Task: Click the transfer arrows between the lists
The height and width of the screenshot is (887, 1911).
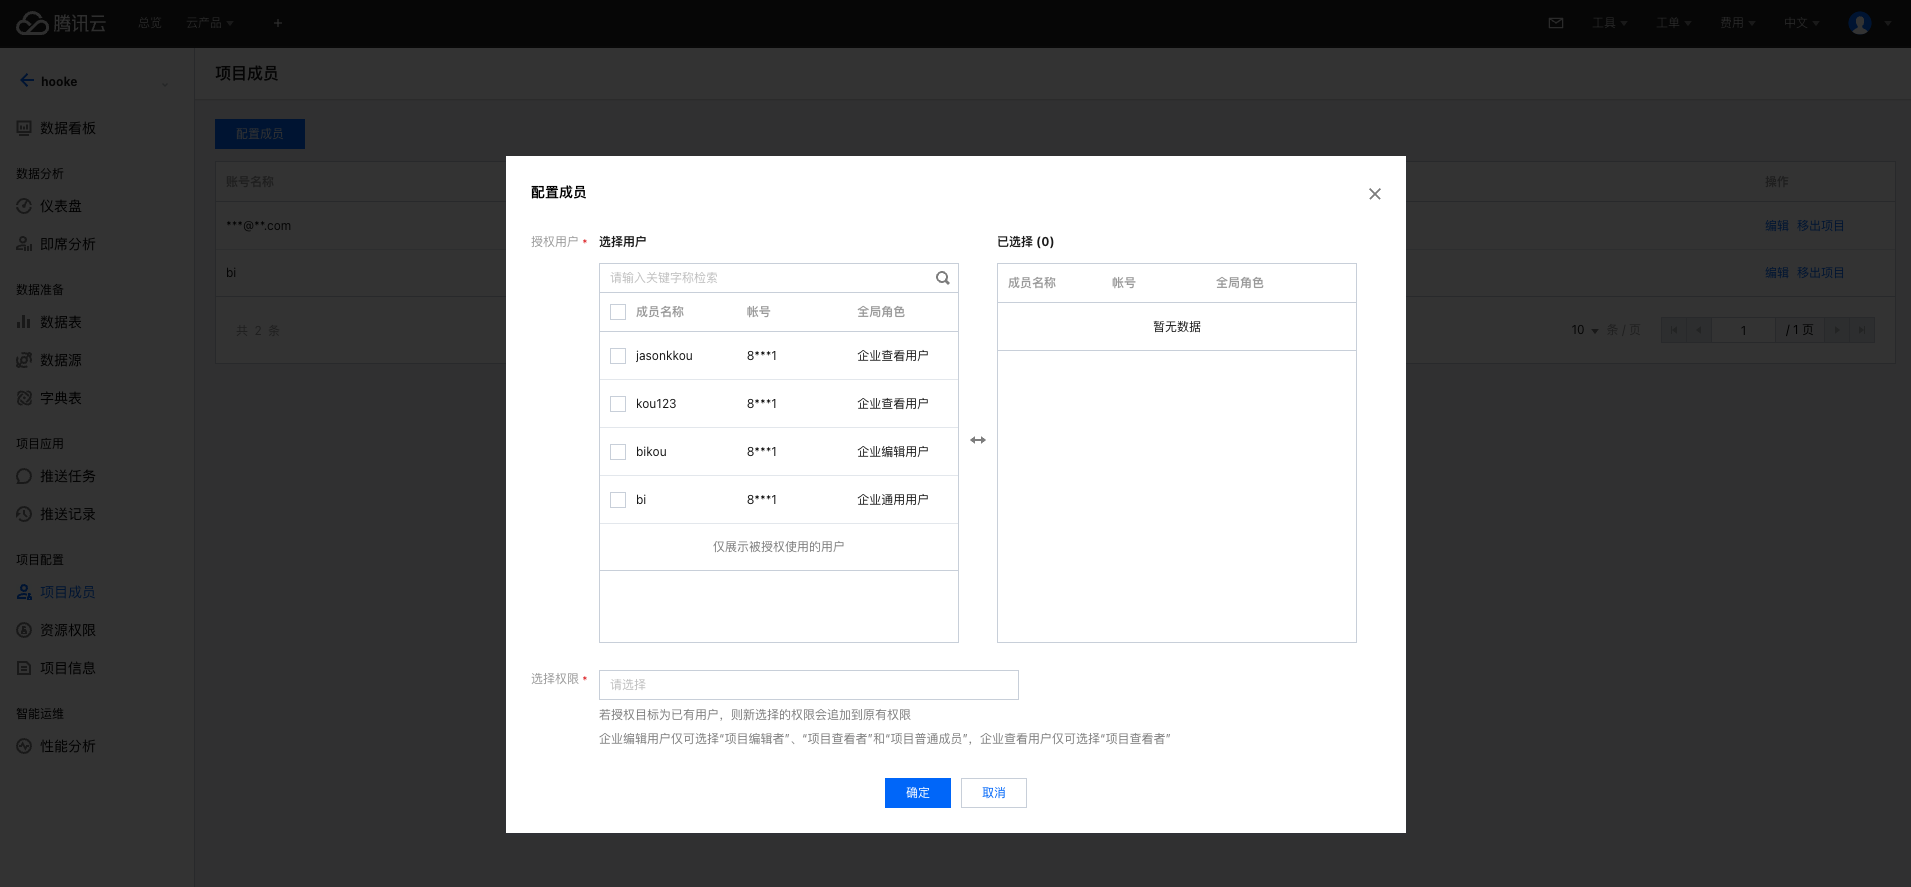Action: click(x=978, y=440)
